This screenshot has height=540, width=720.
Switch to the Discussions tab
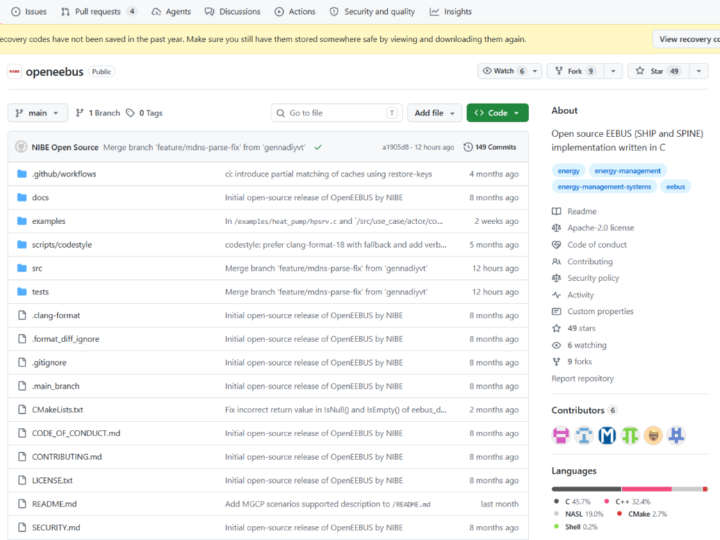point(233,11)
